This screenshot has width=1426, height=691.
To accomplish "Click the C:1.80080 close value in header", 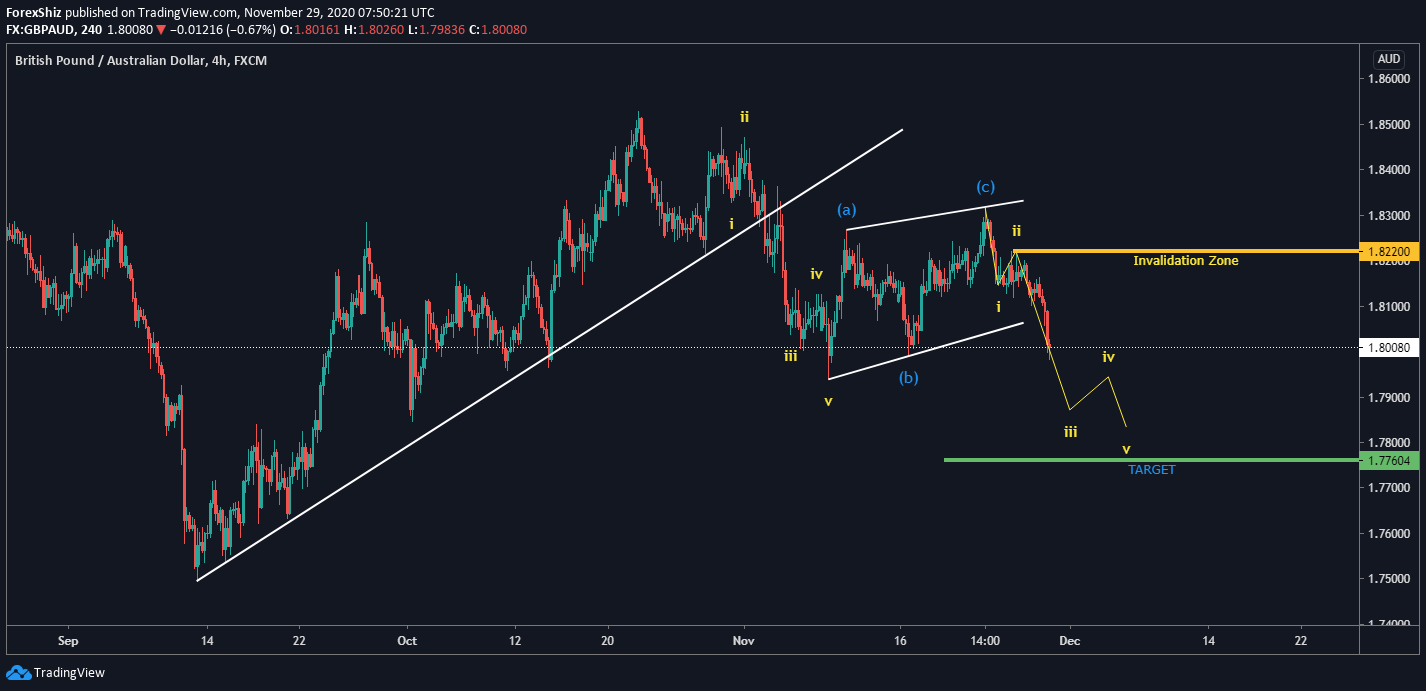I will tap(497, 30).
